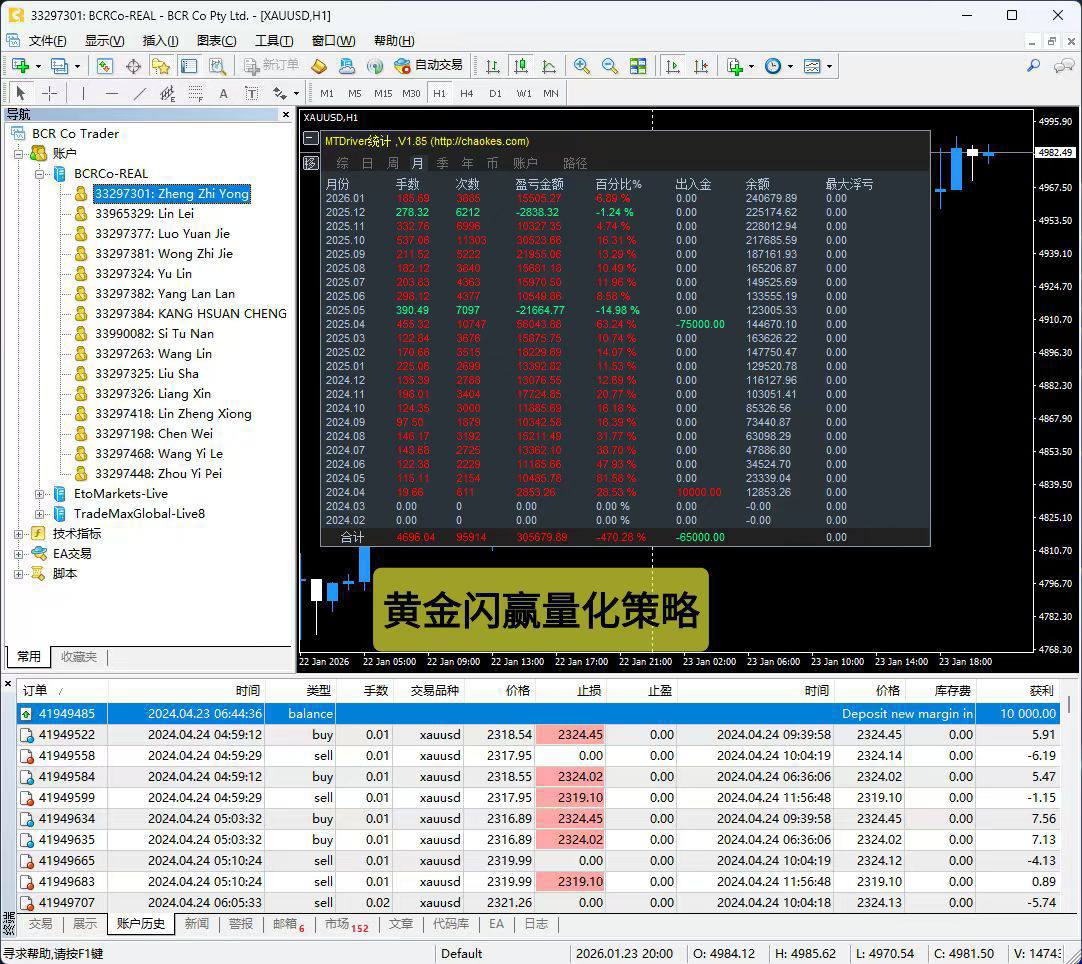This screenshot has width=1082, height=964.
Task: Sort by 获利 column header
Action: point(1017,691)
